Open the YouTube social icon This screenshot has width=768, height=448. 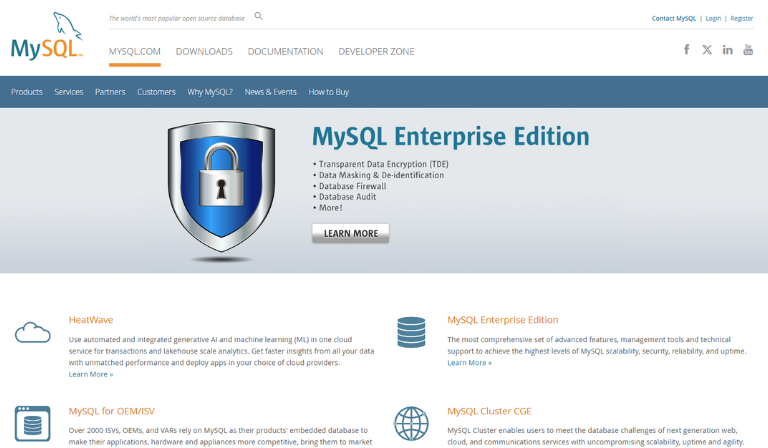748,49
